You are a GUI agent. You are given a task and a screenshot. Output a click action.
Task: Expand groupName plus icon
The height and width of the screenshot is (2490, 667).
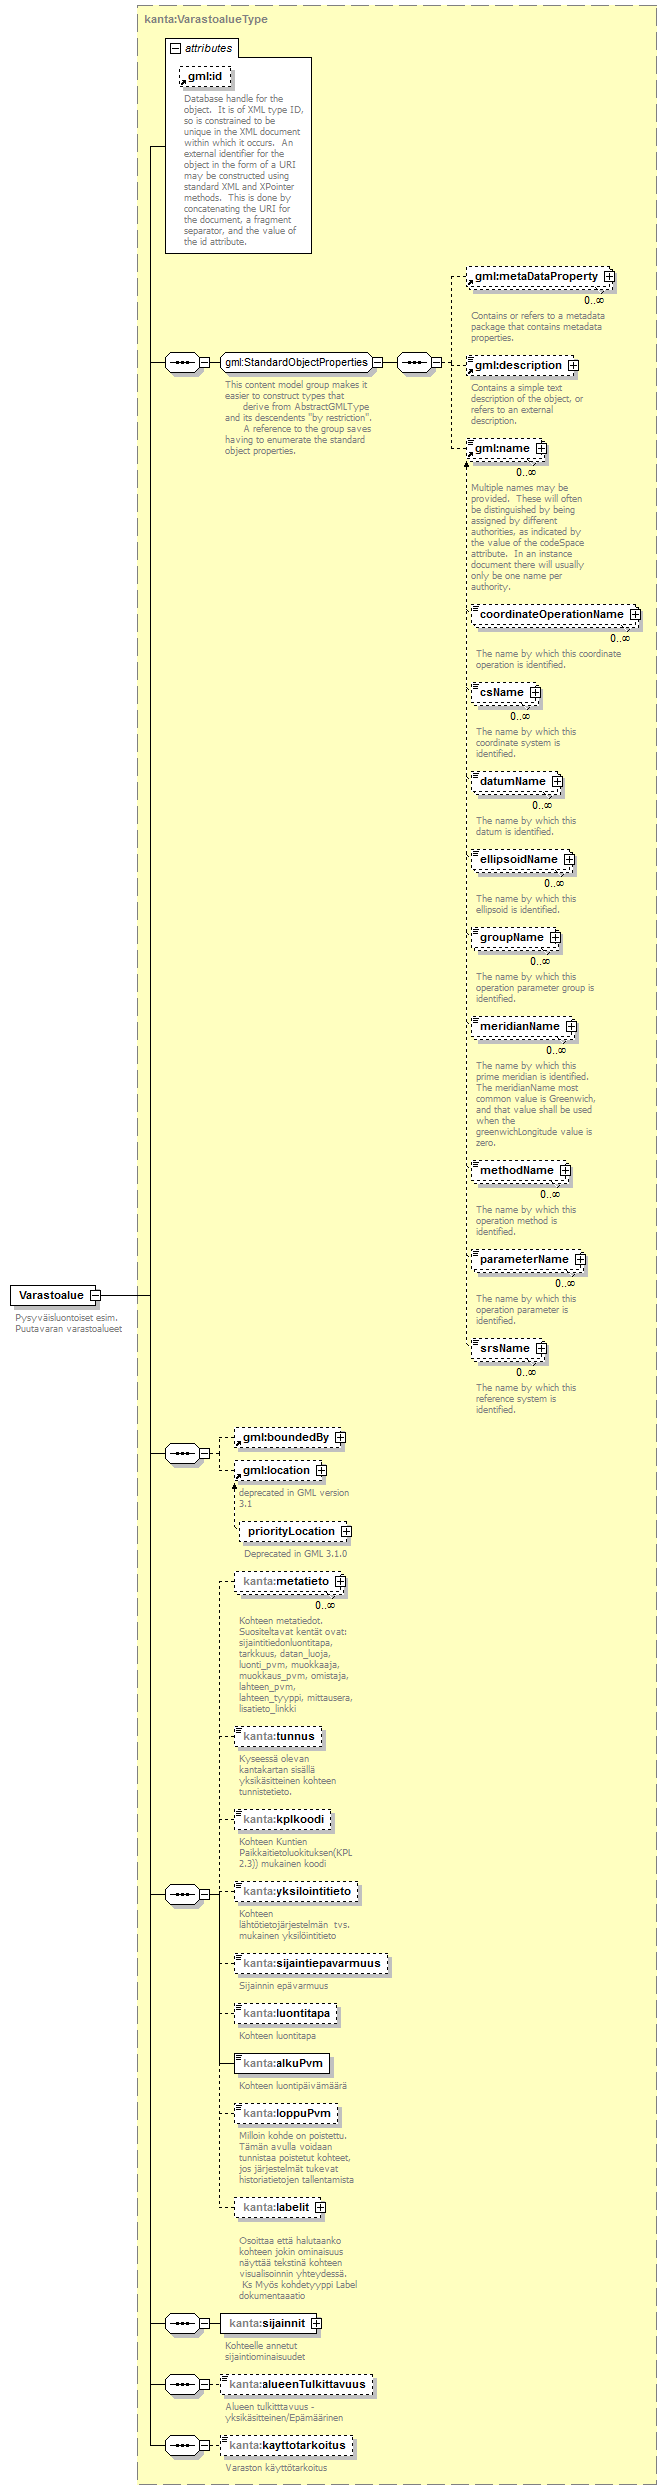pyautogui.click(x=555, y=937)
